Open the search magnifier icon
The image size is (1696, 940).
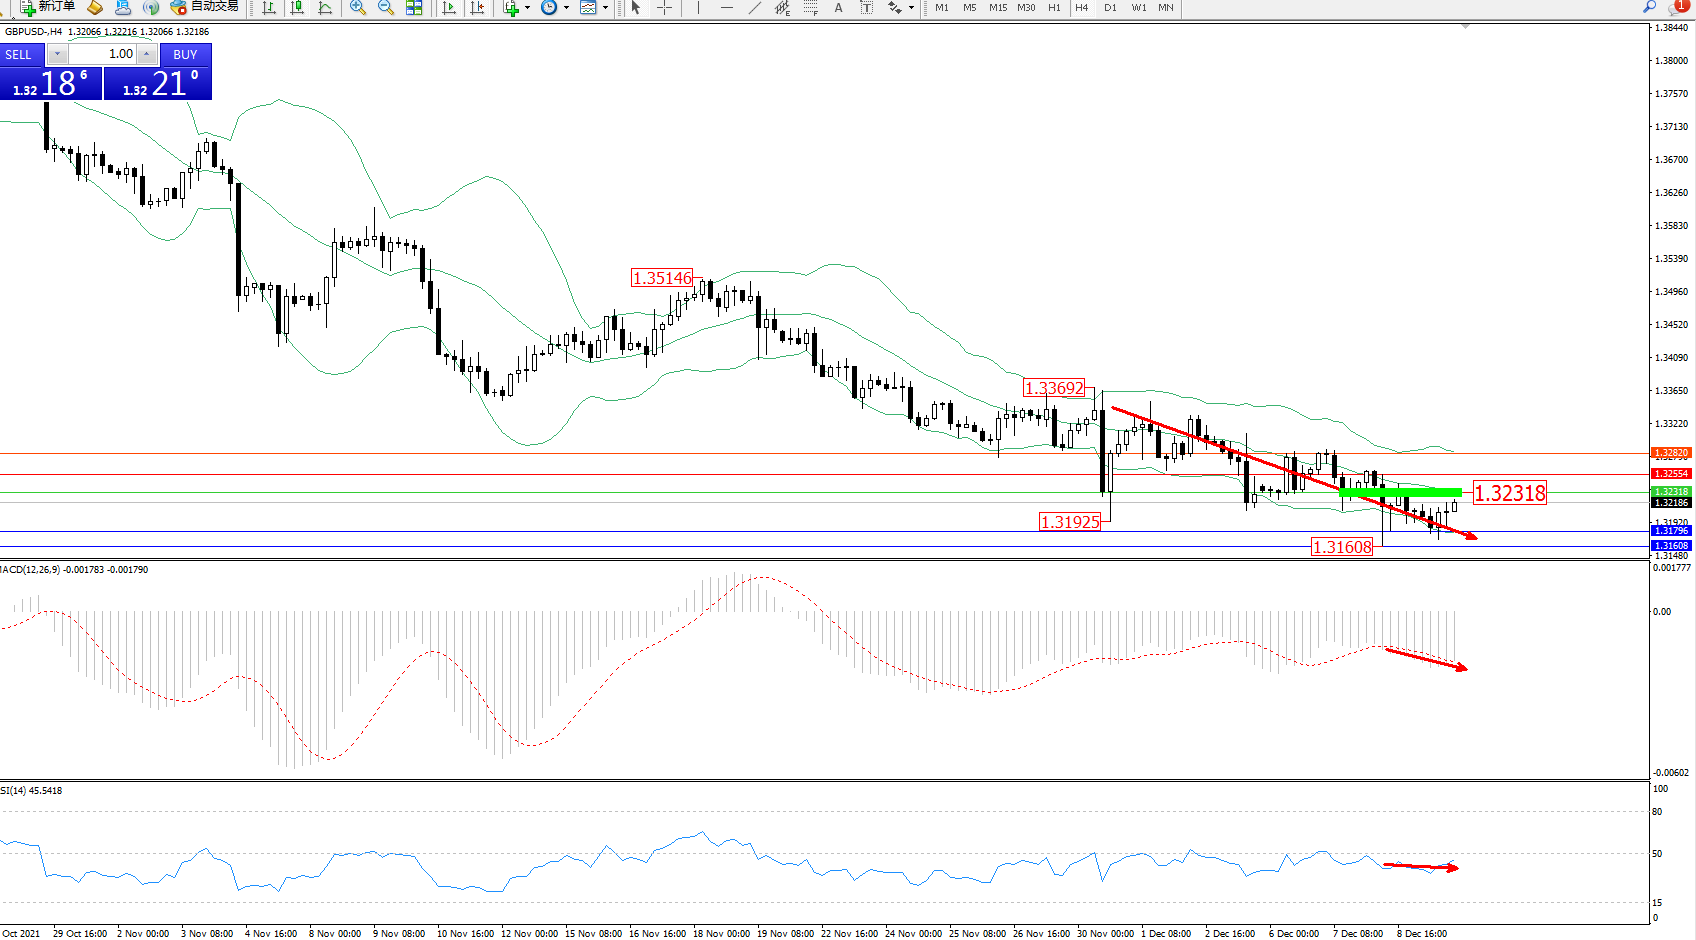point(1649,7)
